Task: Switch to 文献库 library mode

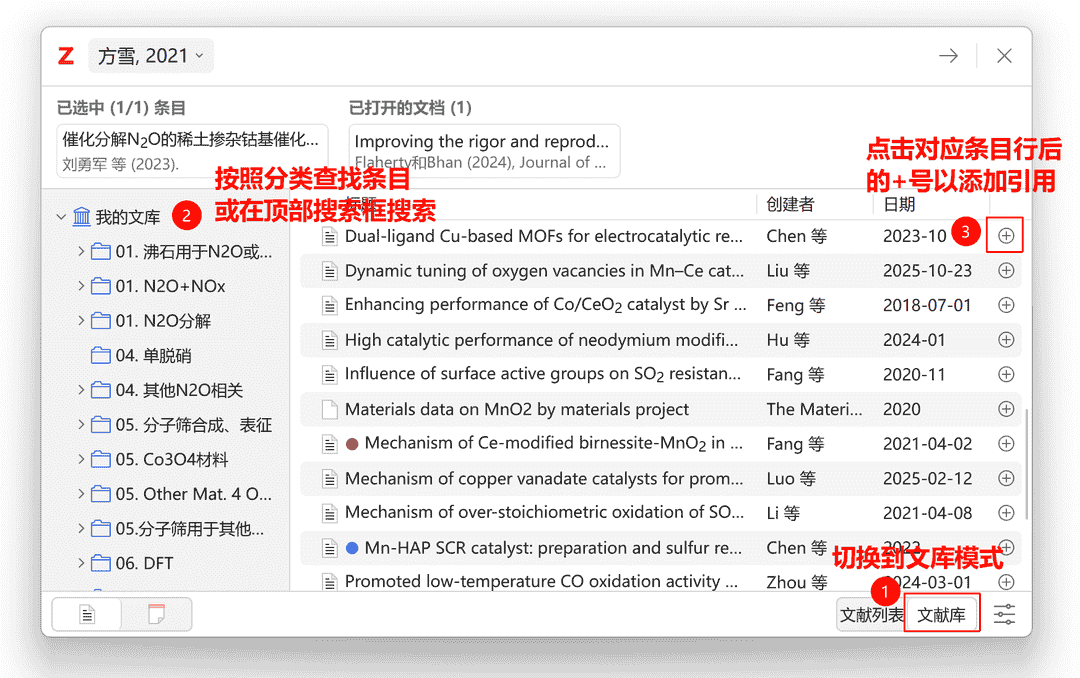Action: point(941,615)
